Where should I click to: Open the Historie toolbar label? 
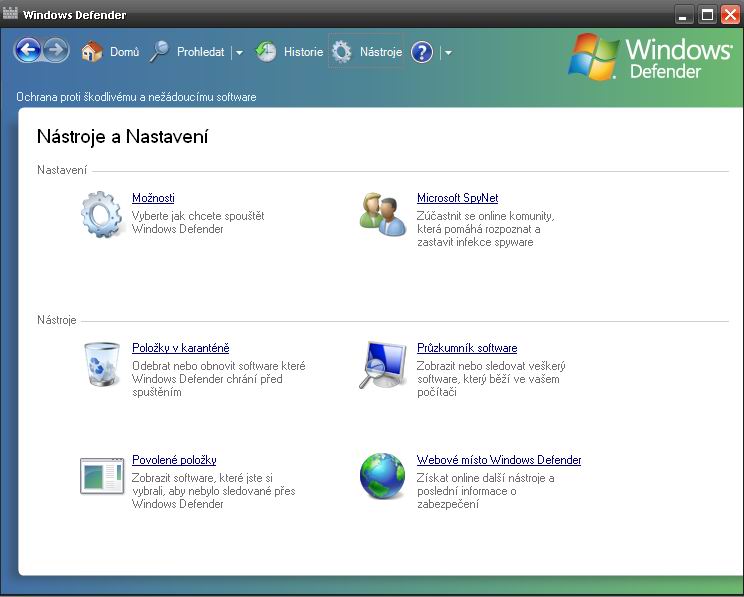point(303,52)
